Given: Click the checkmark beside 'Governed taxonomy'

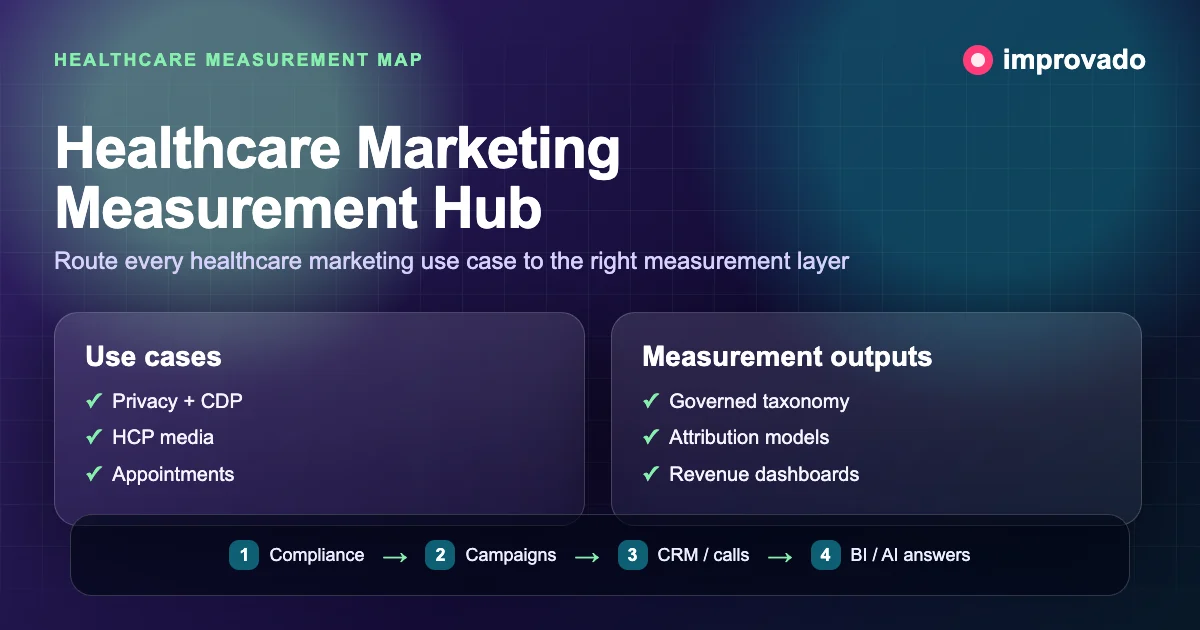Looking at the screenshot, I should coord(651,401).
